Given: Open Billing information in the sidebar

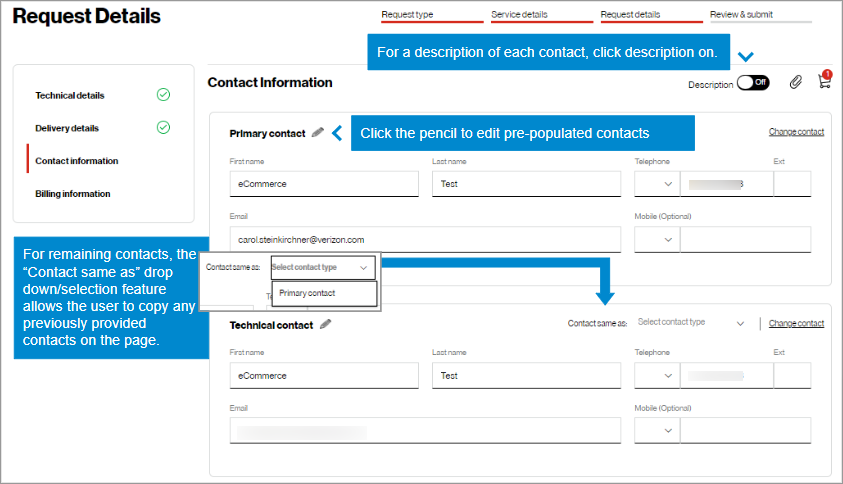Looking at the screenshot, I should [x=72, y=194].
